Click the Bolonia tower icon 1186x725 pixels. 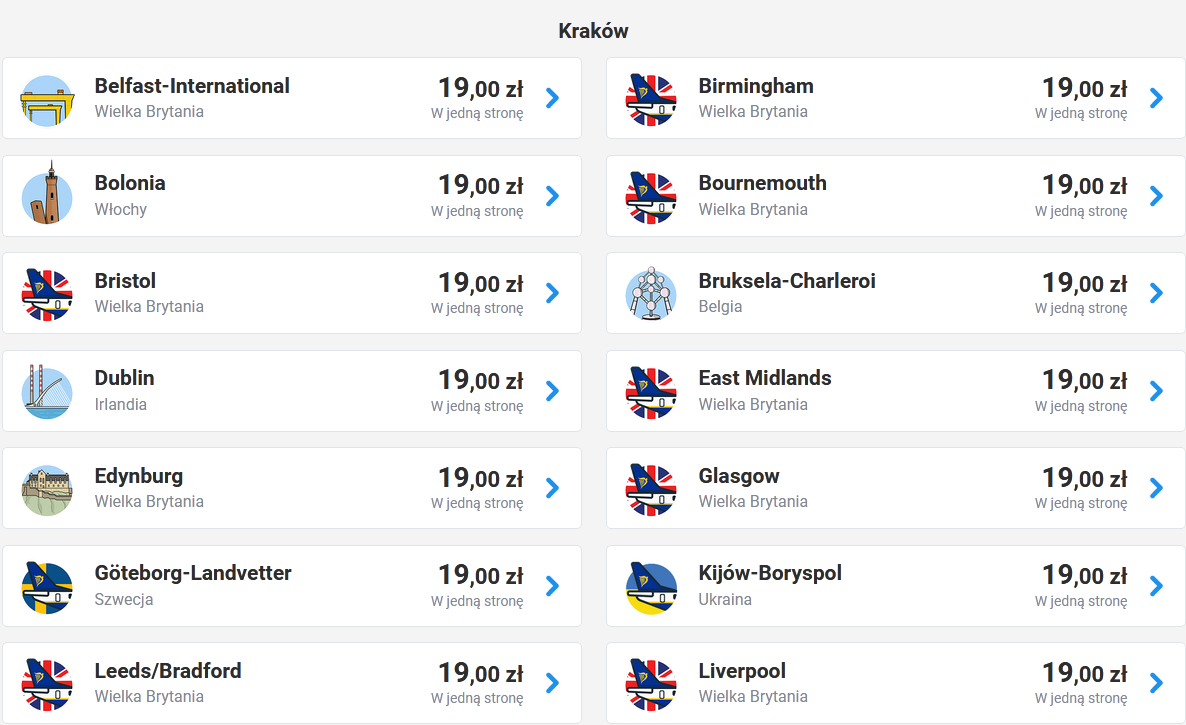pyautogui.click(x=47, y=194)
